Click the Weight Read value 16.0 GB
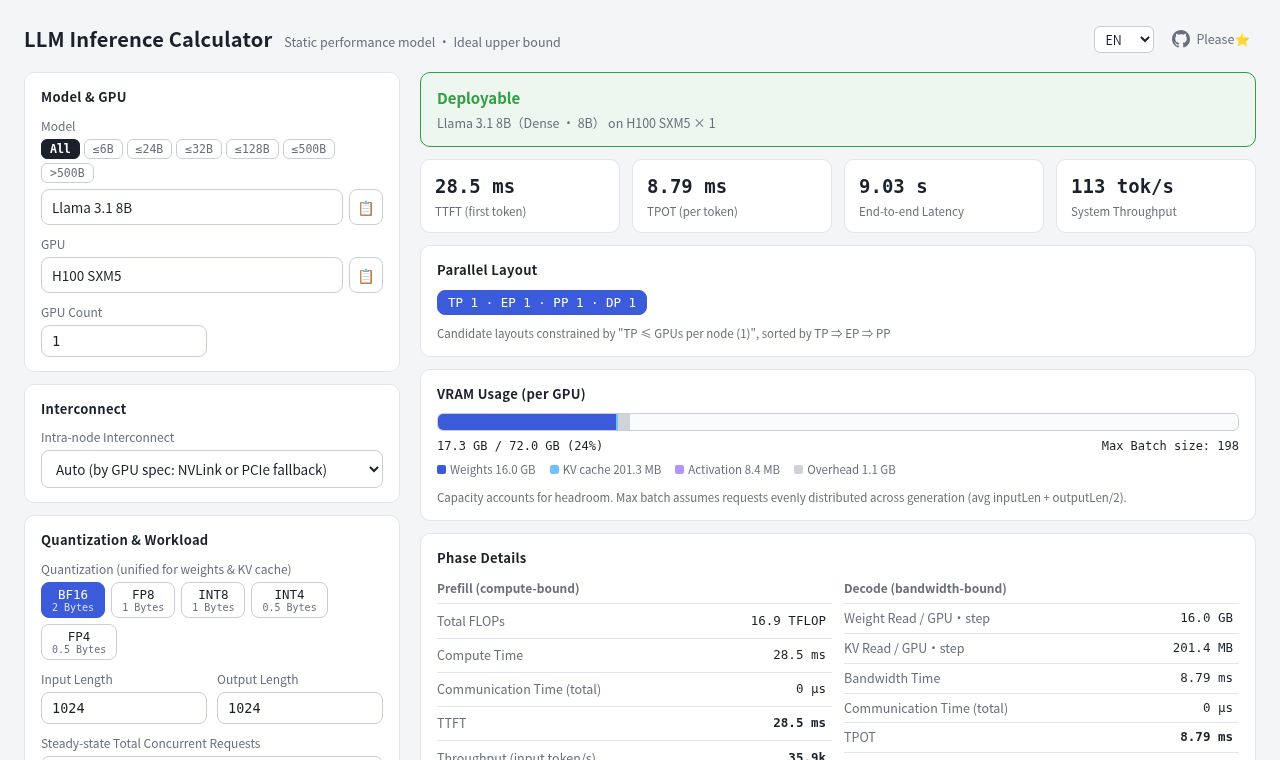1280x760 pixels. pyautogui.click(x=1206, y=618)
